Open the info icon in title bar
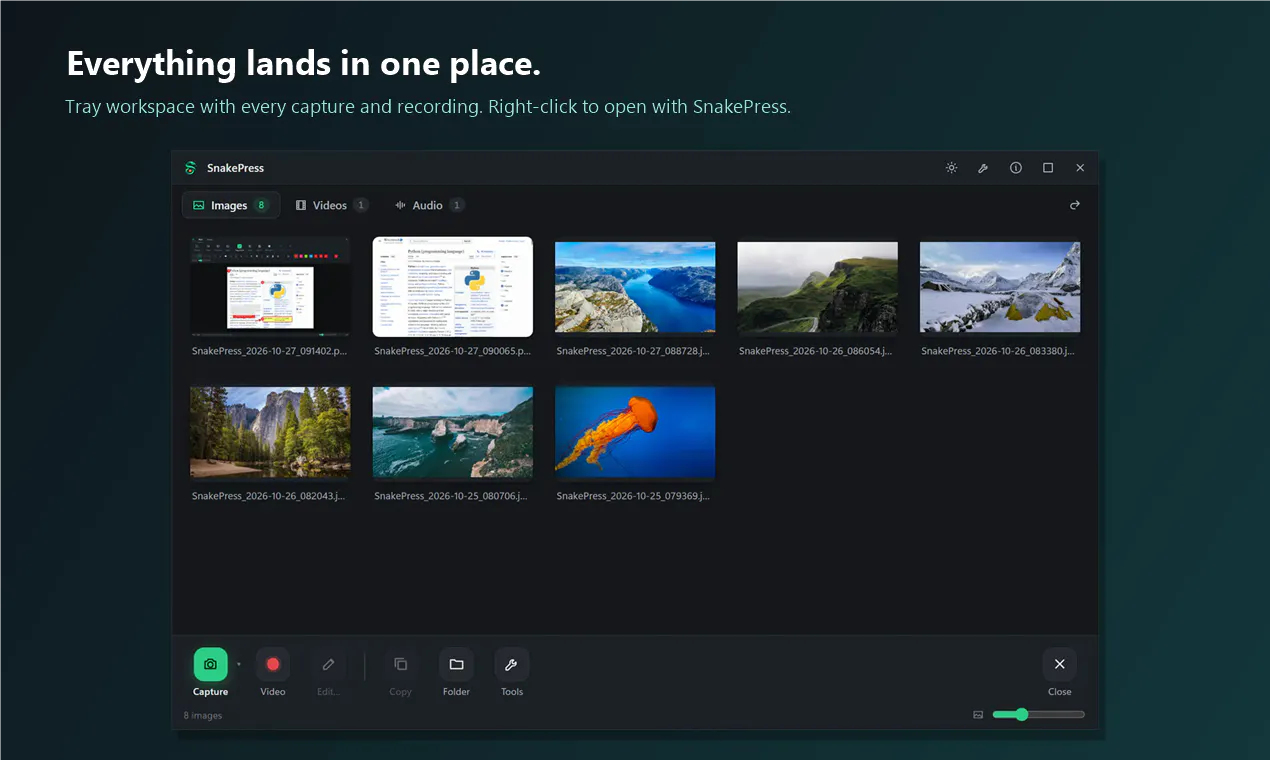The height and width of the screenshot is (760, 1270). 1016,168
